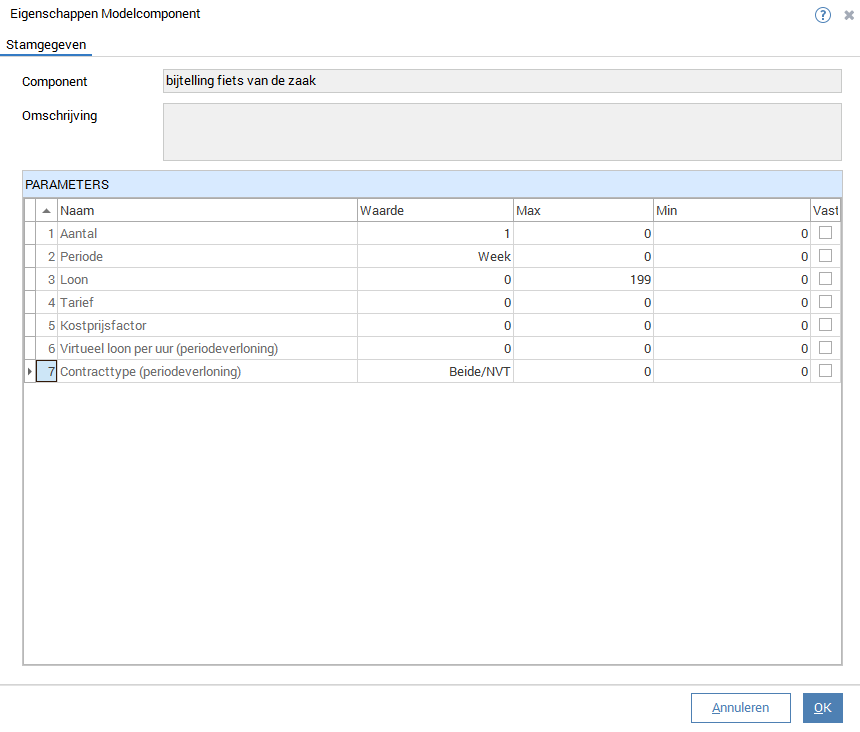Sort by the Naam column header
Screen dimensions: 860x732
207,211
